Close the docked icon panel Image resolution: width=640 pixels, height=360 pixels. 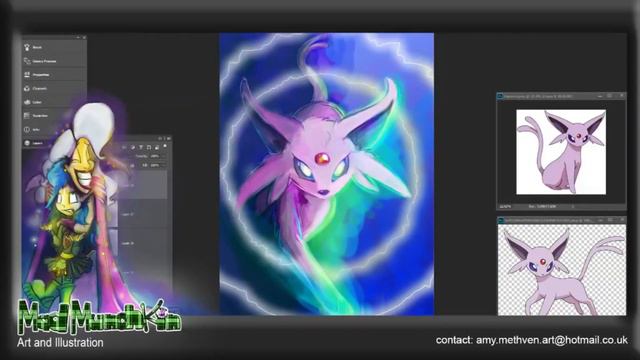point(84,38)
